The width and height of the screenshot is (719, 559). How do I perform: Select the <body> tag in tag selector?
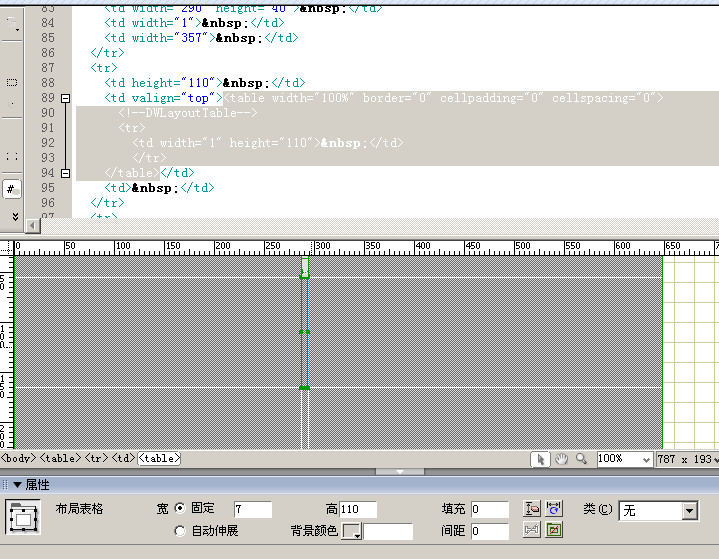coord(18,458)
